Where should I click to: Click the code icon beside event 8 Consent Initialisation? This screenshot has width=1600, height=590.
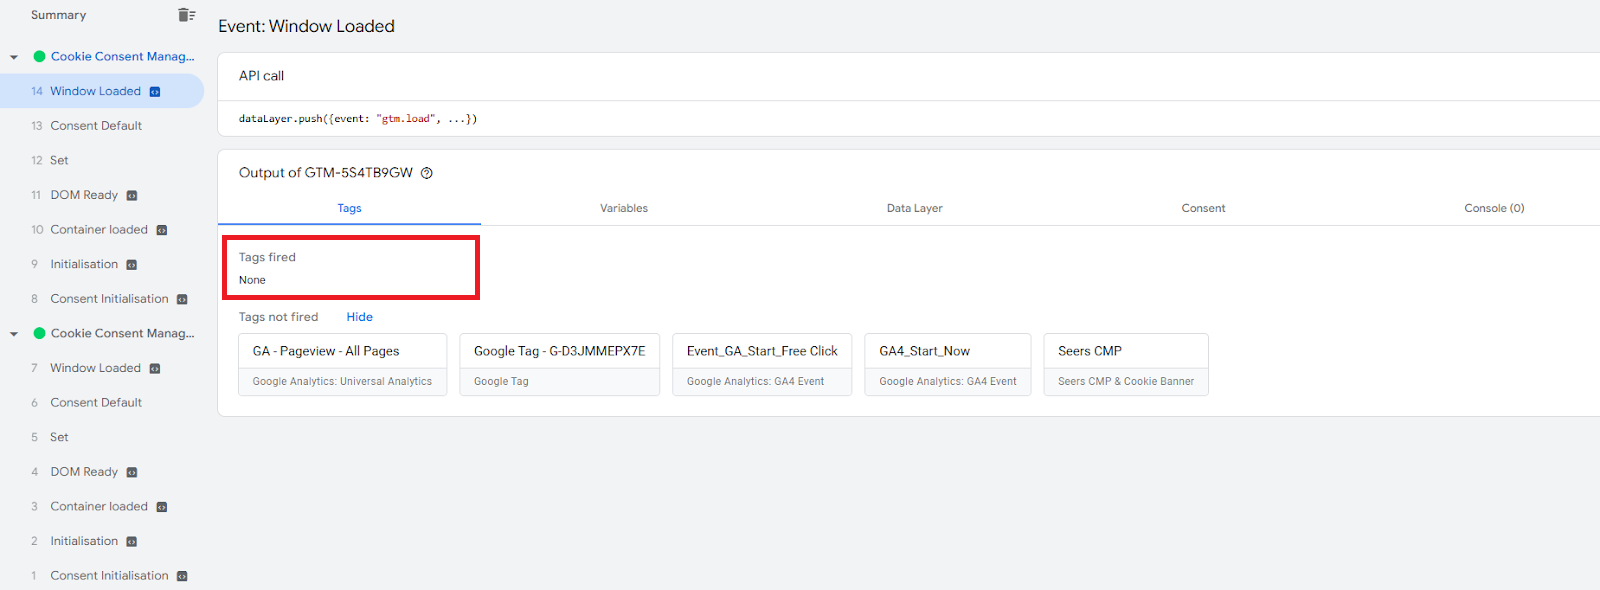[x=182, y=300]
